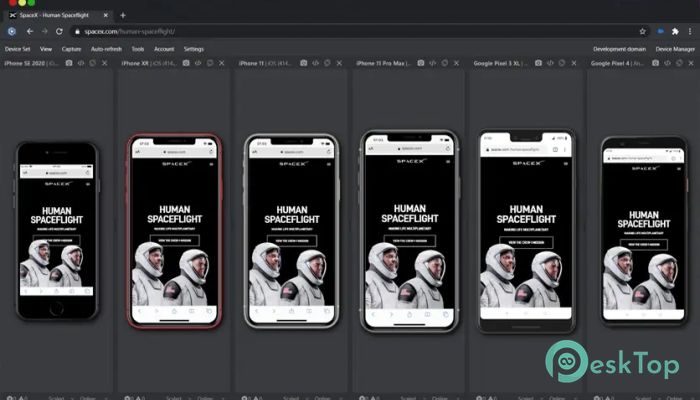This screenshot has width=700, height=400.
Task: Open the Device Set menu
Action: point(17,49)
